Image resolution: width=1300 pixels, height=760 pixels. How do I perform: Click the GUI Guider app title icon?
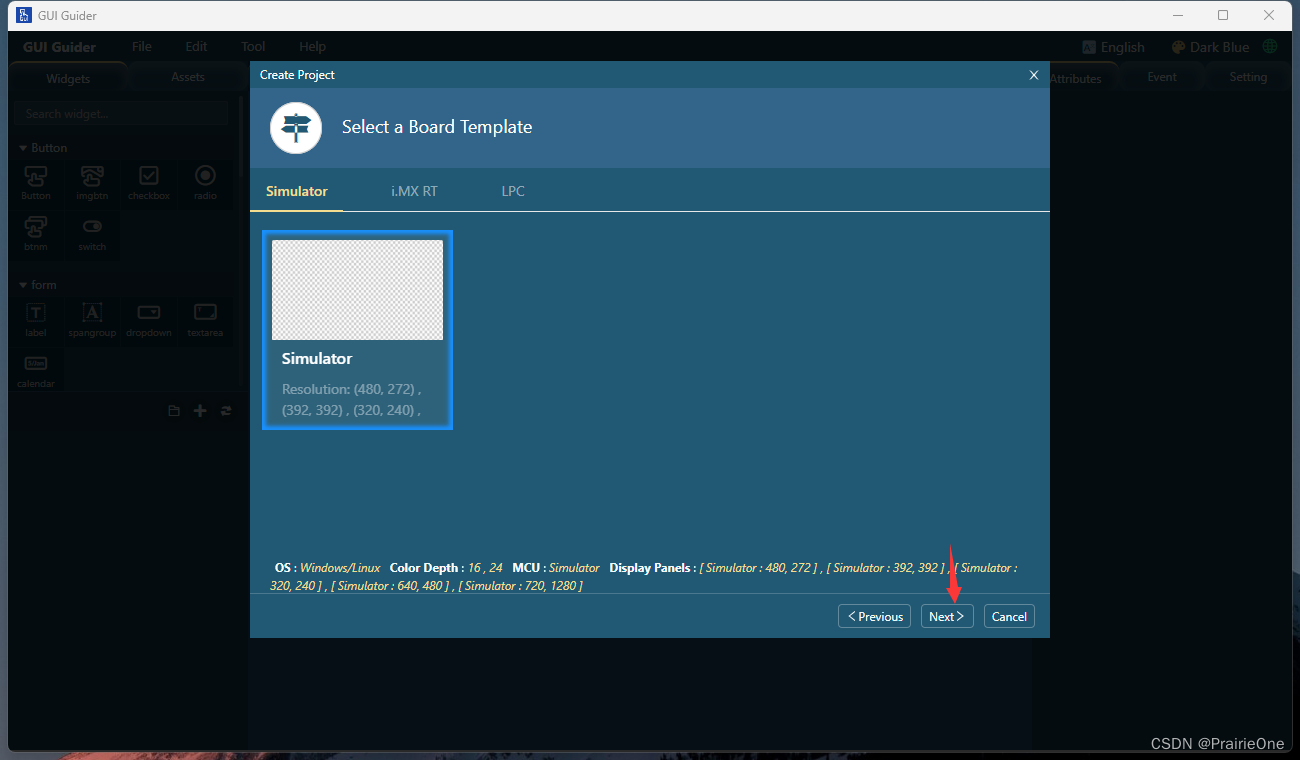24,15
